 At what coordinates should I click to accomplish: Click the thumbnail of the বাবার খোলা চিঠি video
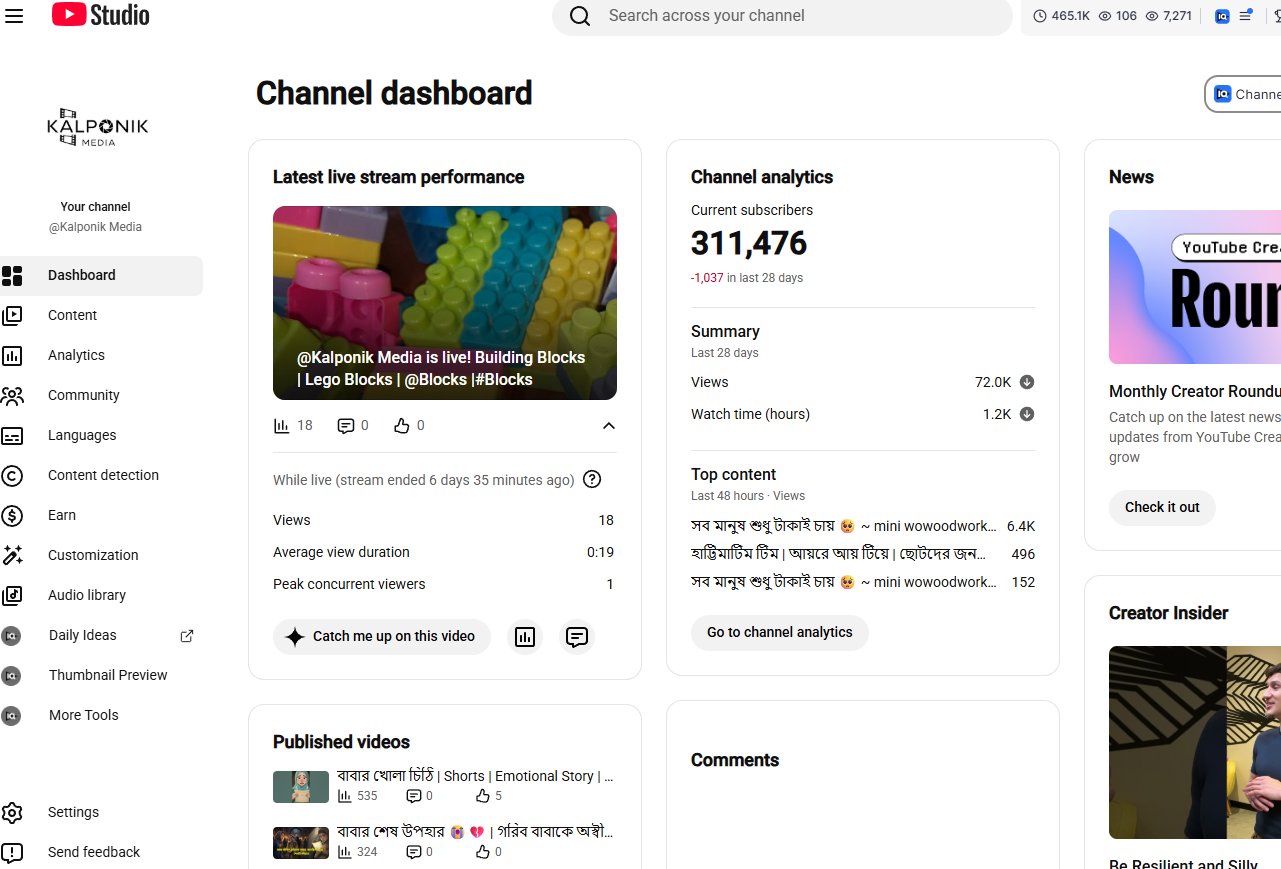[x=301, y=787]
